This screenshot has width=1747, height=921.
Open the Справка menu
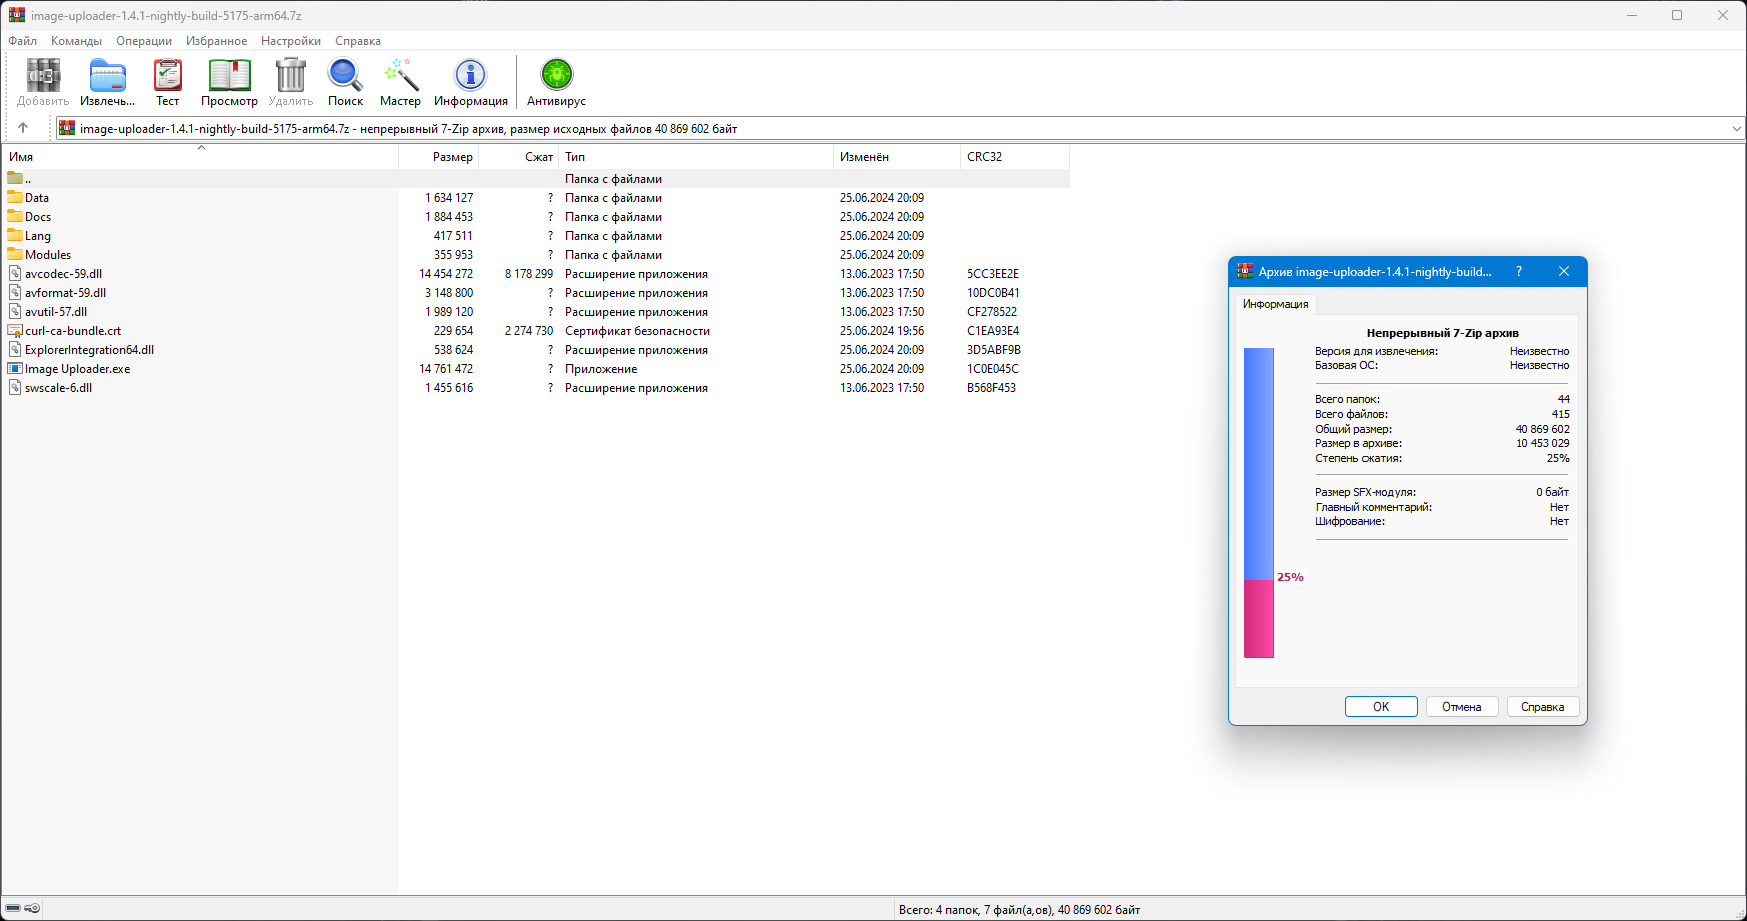358,41
